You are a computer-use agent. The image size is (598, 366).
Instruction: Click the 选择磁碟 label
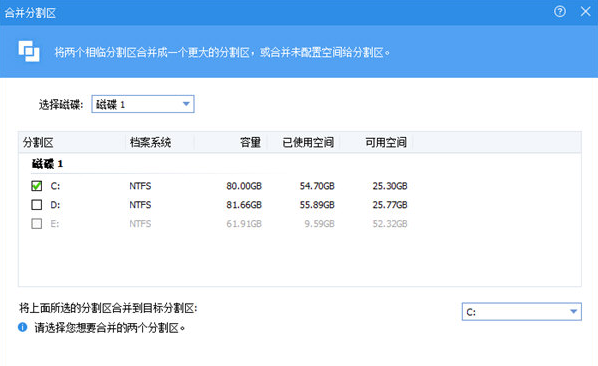pos(61,104)
